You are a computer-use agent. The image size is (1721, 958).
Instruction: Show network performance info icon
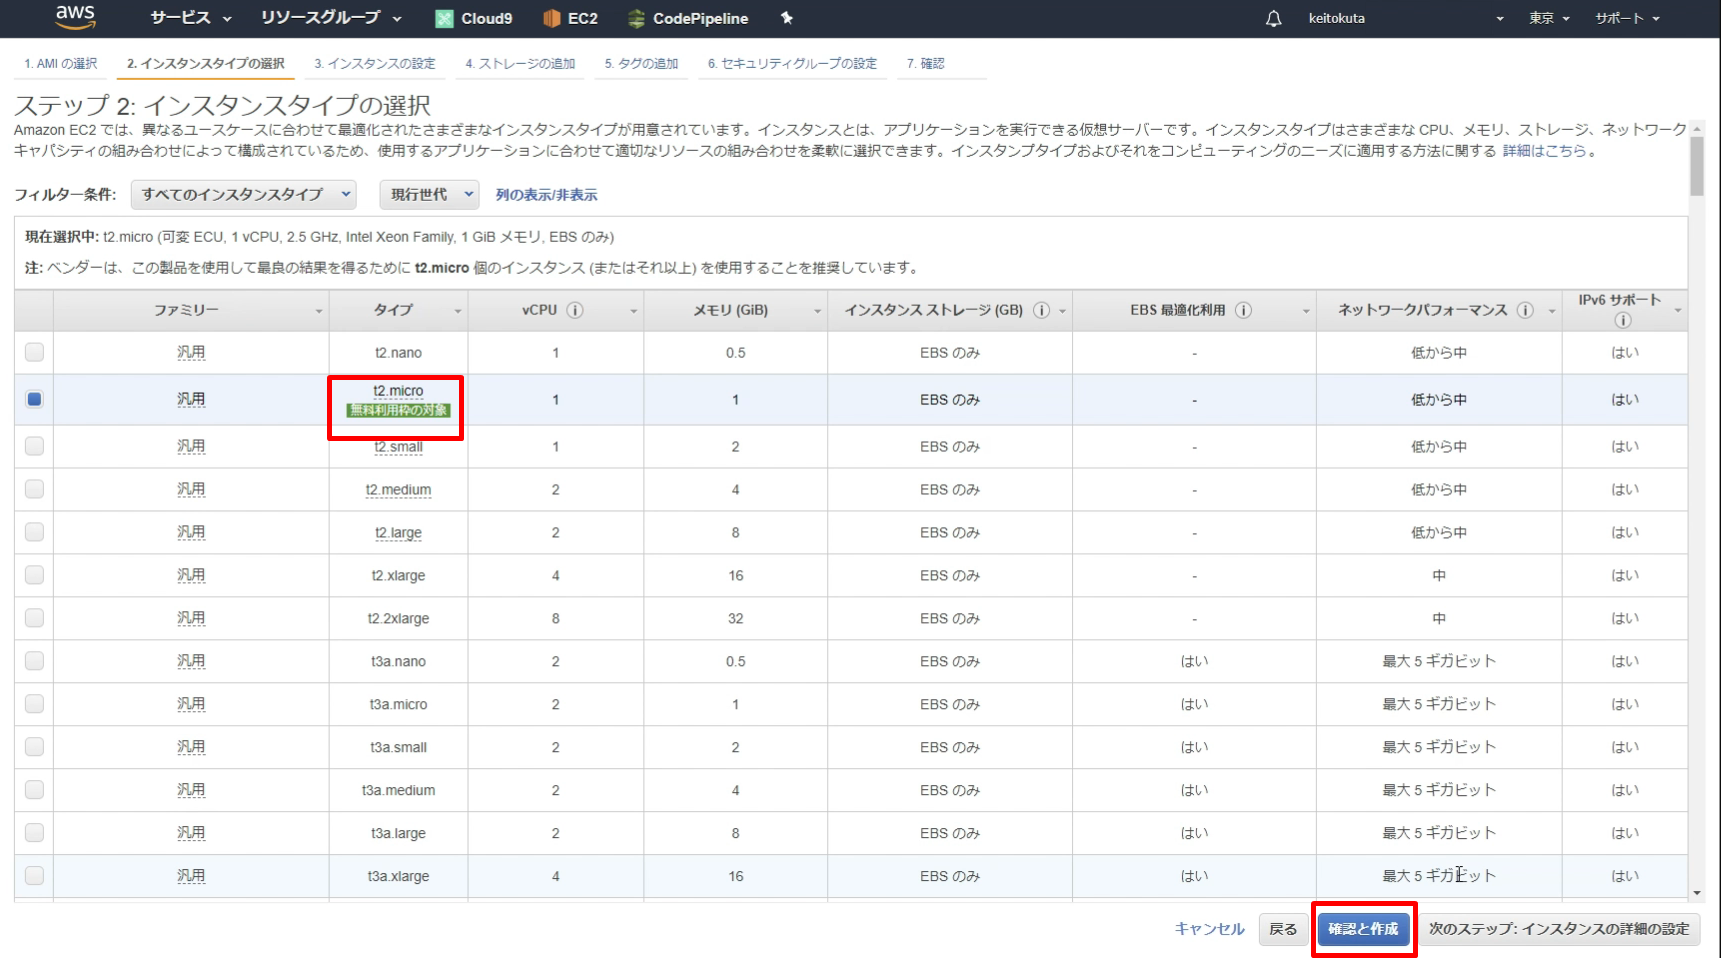[1525, 310]
